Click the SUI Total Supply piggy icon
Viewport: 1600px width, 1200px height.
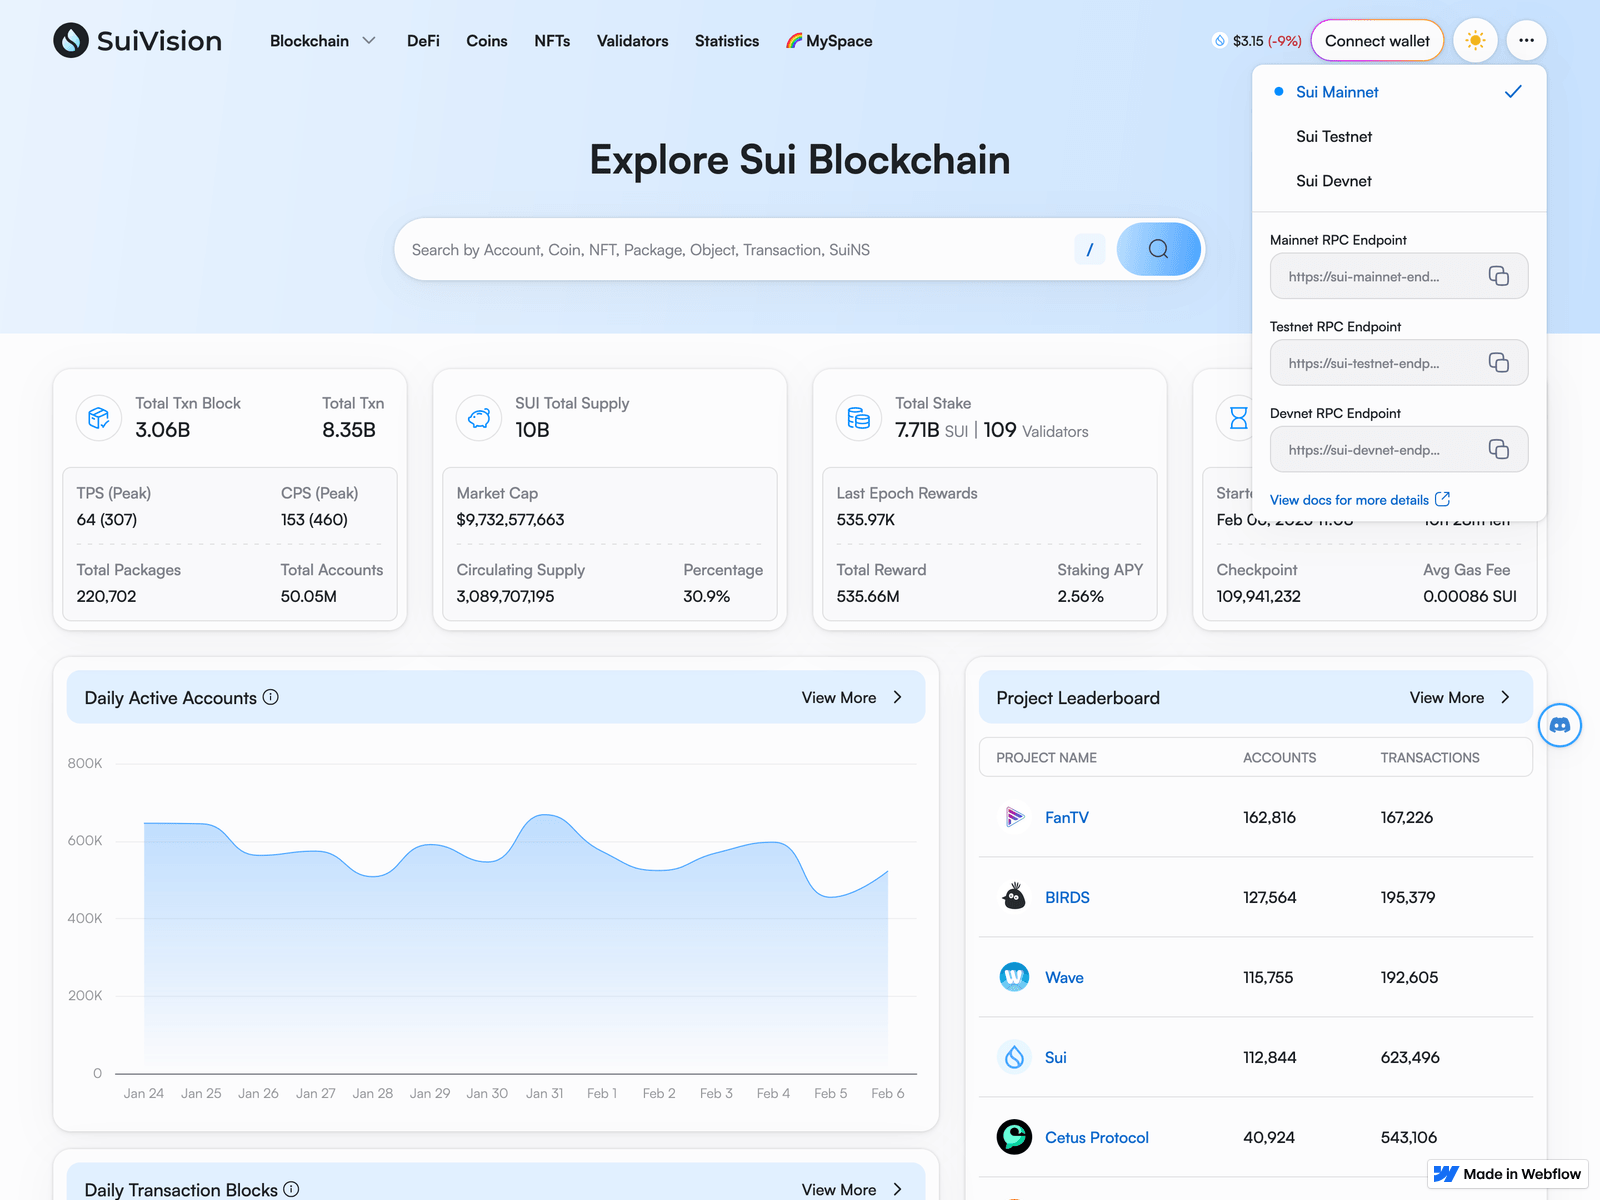[479, 417]
